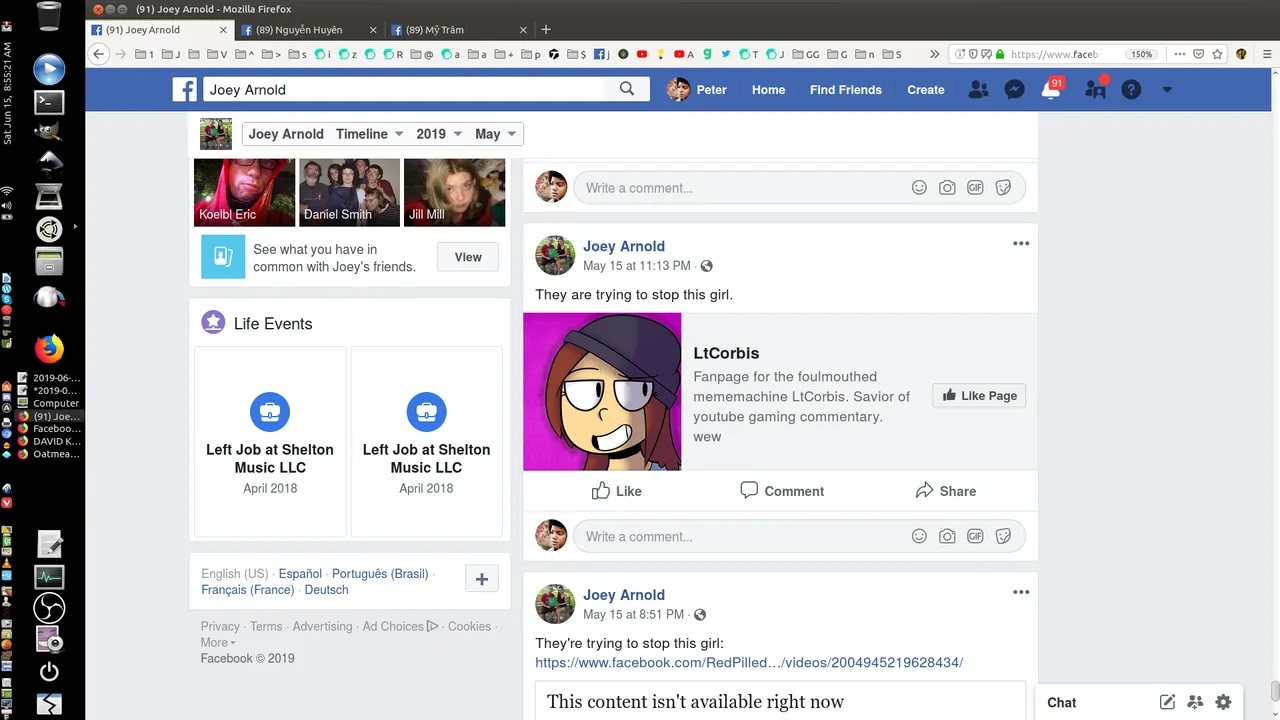1280x720 pixels.
Task: Share the LtCorbis post
Action: click(x=945, y=491)
